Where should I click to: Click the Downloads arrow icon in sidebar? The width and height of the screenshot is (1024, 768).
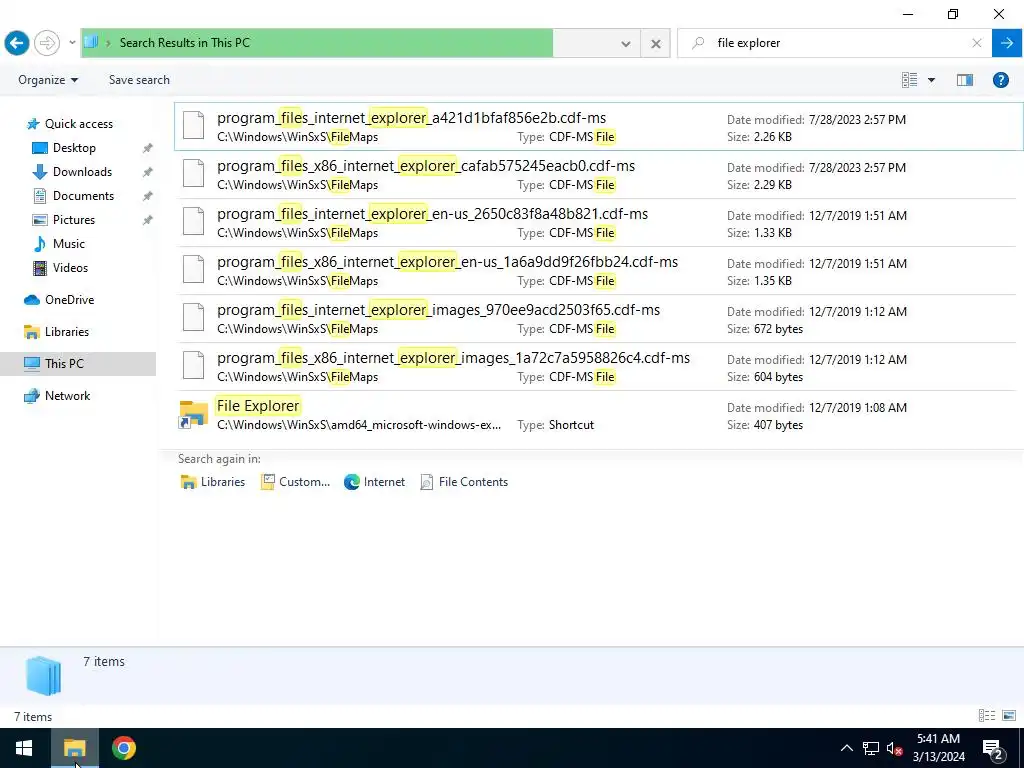(x=40, y=172)
